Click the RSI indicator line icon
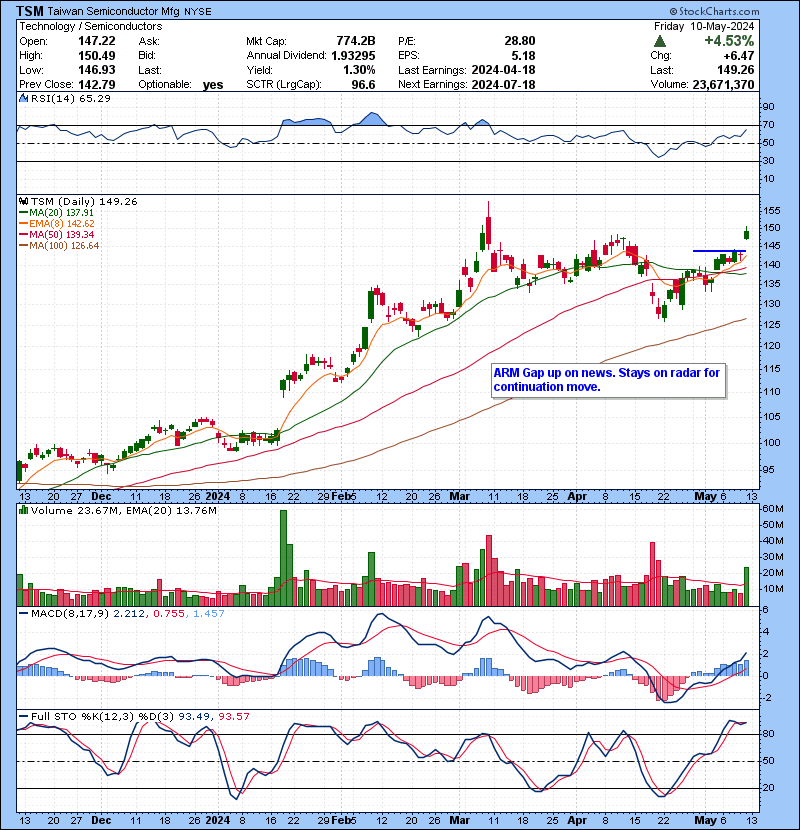This screenshot has height=830, width=800. (23, 98)
